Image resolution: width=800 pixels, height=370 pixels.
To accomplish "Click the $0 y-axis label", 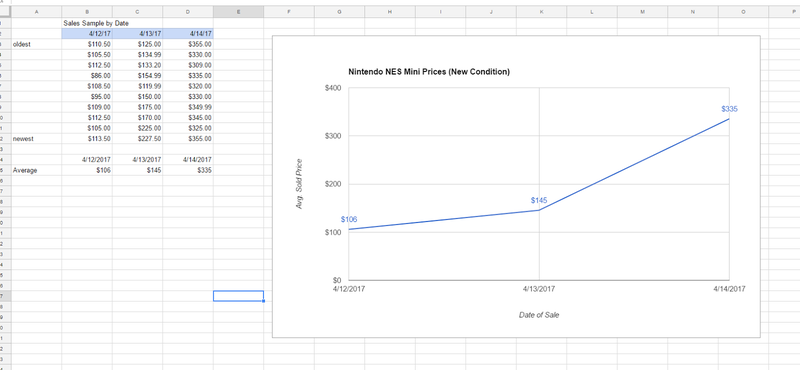I will 336,280.
